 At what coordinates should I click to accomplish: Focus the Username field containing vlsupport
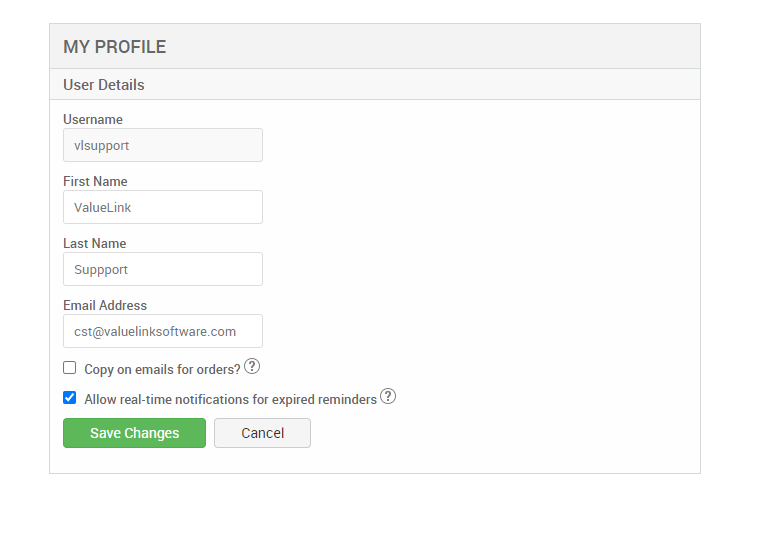(x=163, y=145)
